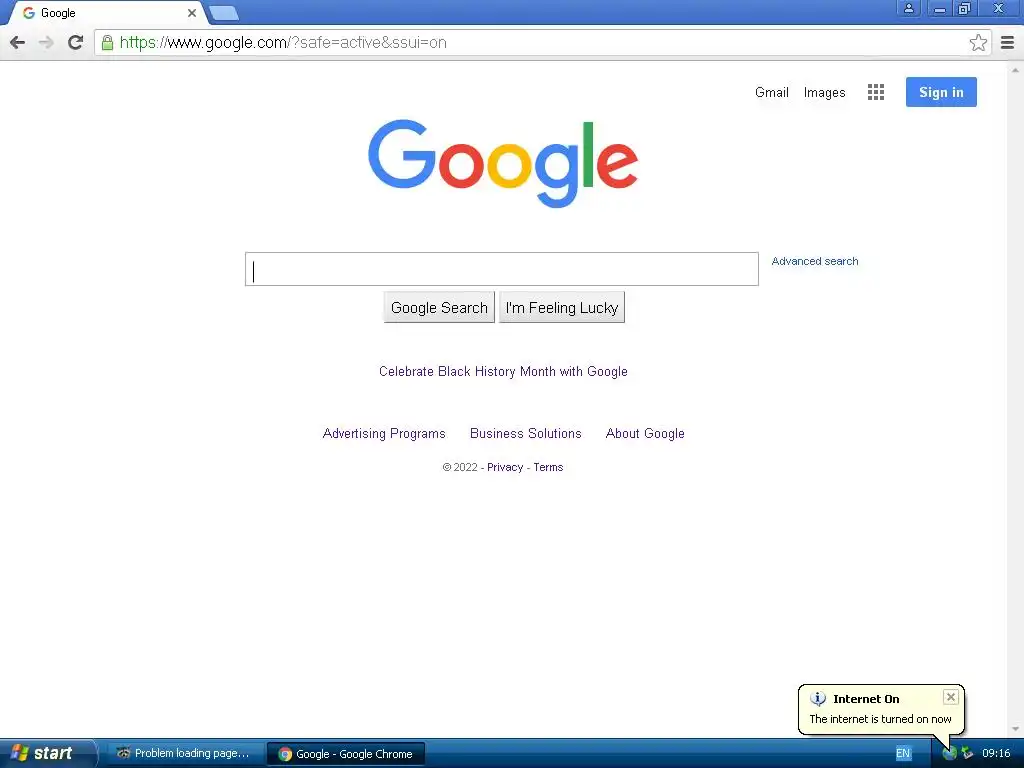Switch to Google Chrome taskbar button
The height and width of the screenshot is (768, 1024).
click(x=346, y=754)
